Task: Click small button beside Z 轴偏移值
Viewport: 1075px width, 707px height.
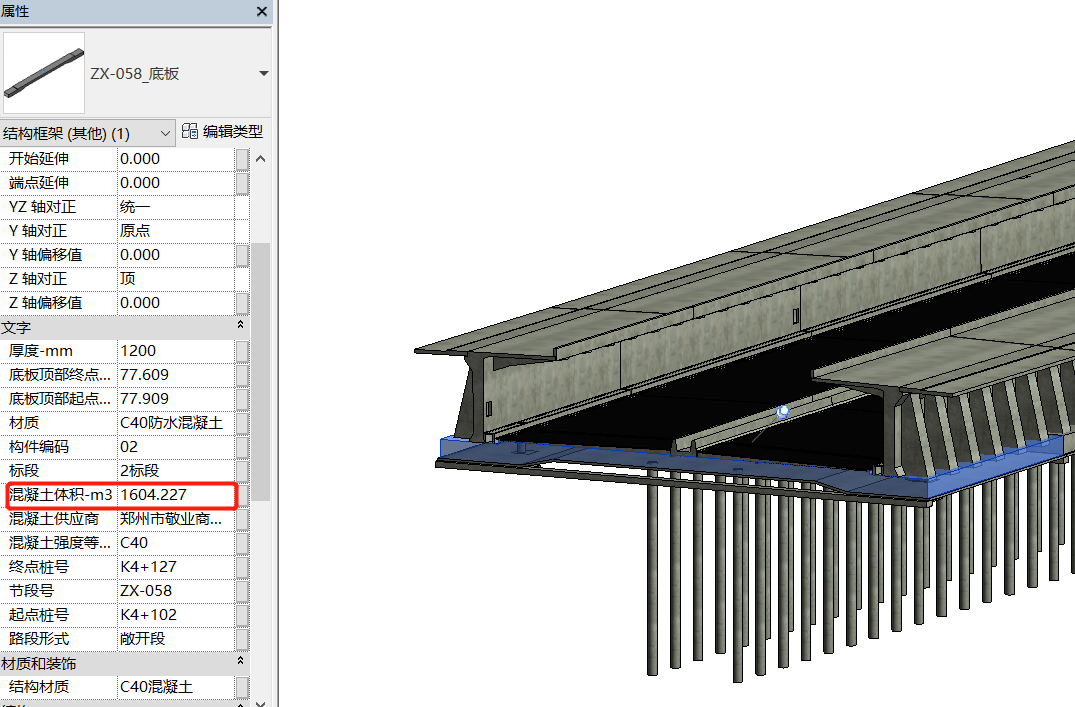Action: pos(242,303)
